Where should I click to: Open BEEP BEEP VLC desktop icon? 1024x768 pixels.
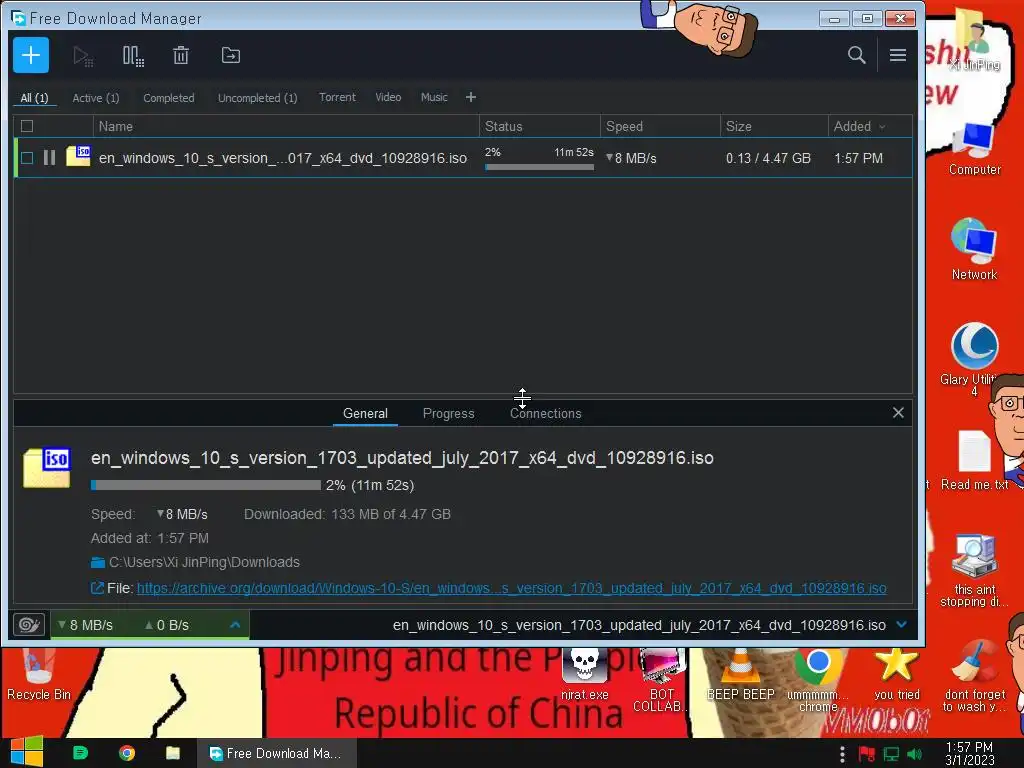[741, 675]
